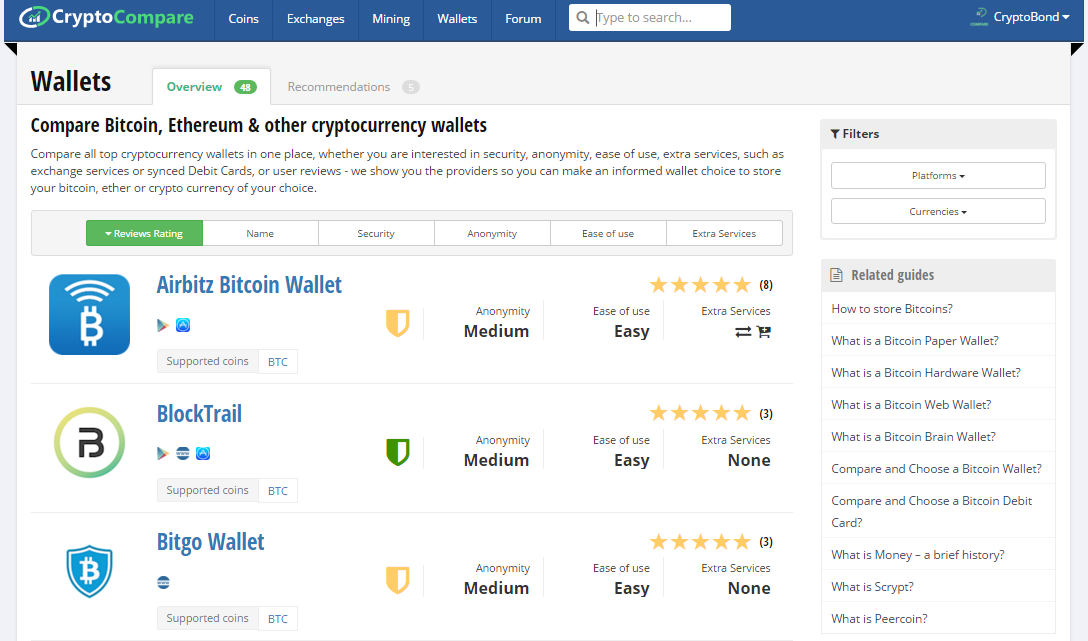This screenshot has width=1088, height=641.
Task: Expand the Currencies filter dropdown
Action: point(938,212)
